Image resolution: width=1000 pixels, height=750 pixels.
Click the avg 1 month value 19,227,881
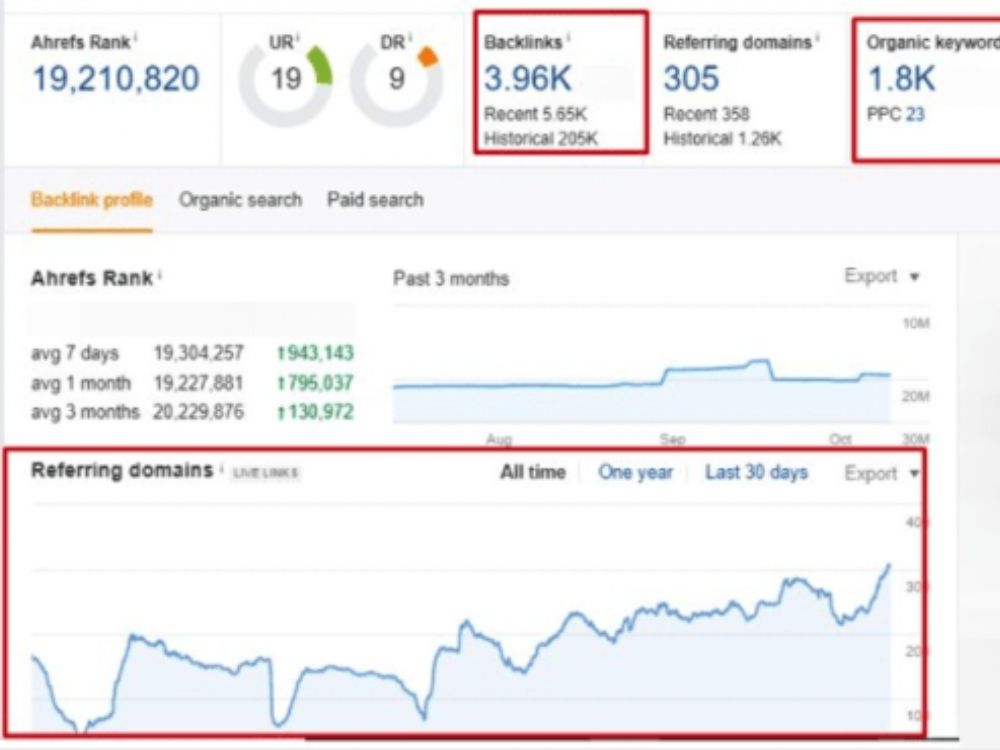click(x=198, y=383)
